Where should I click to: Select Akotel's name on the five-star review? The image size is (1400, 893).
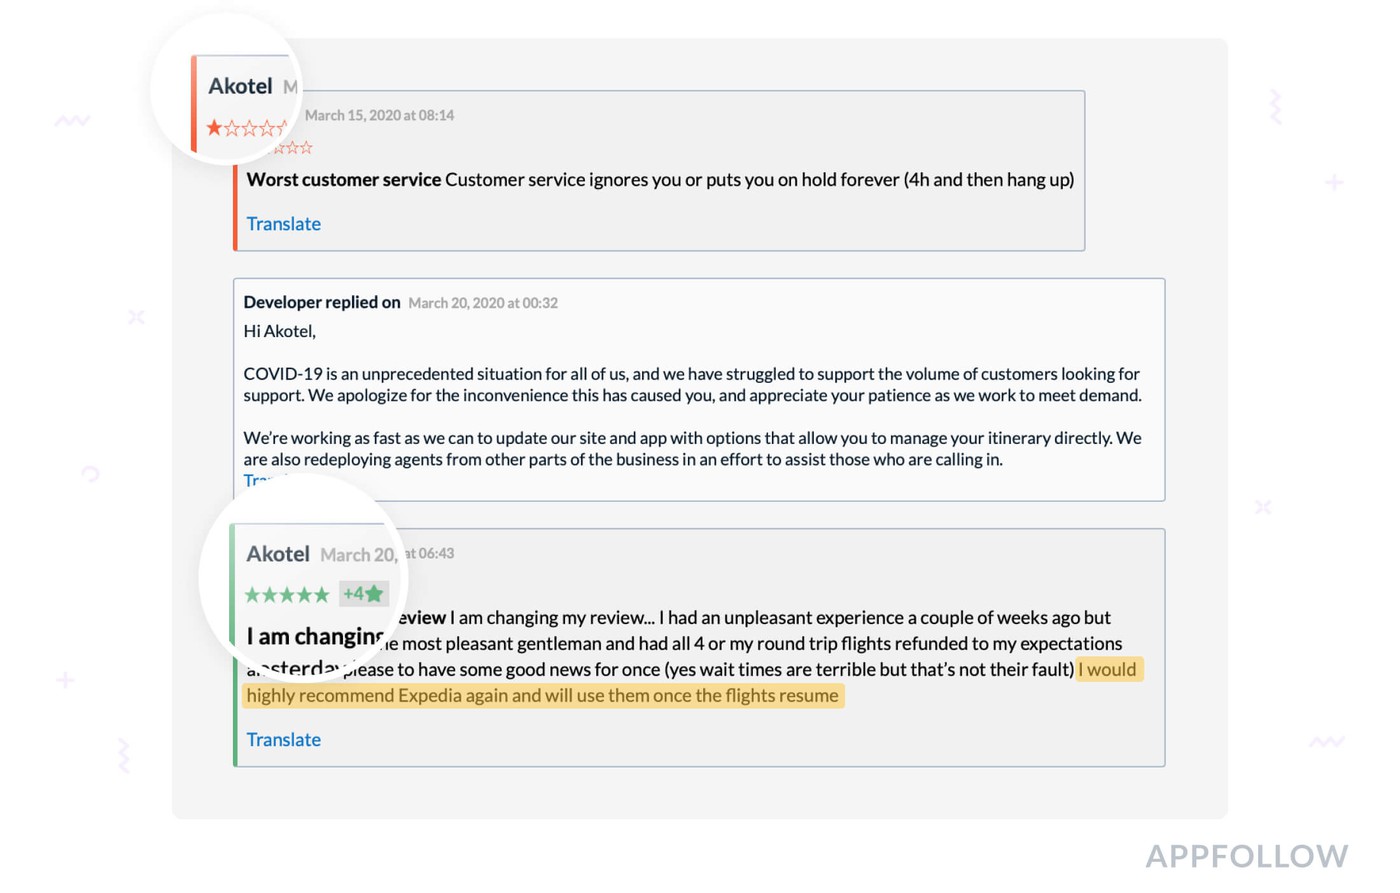click(278, 554)
